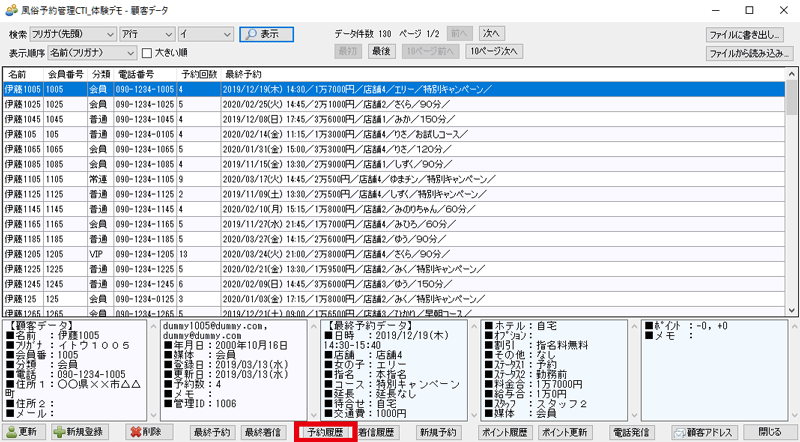
Task: Click the ポイント履歴 button
Action: tap(505, 432)
